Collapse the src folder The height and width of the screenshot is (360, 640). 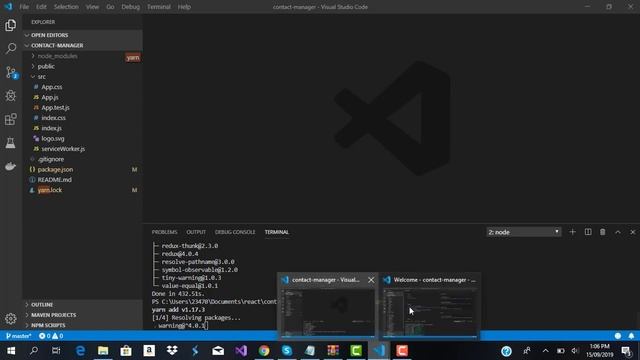pyautogui.click(x=82, y=76)
